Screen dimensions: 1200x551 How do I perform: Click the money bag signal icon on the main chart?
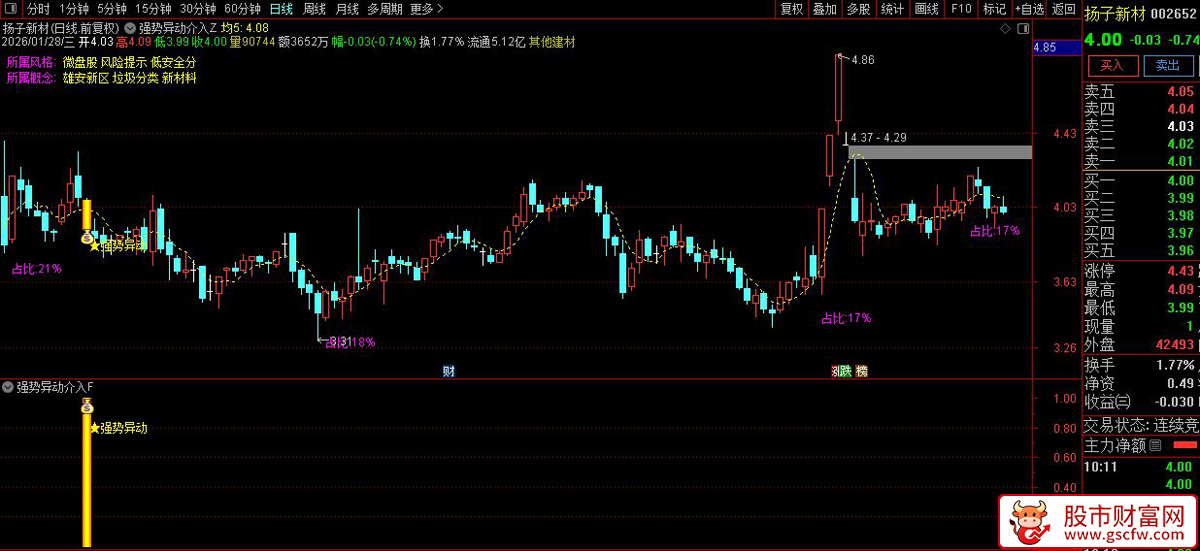pyautogui.click(x=86, y=239)
